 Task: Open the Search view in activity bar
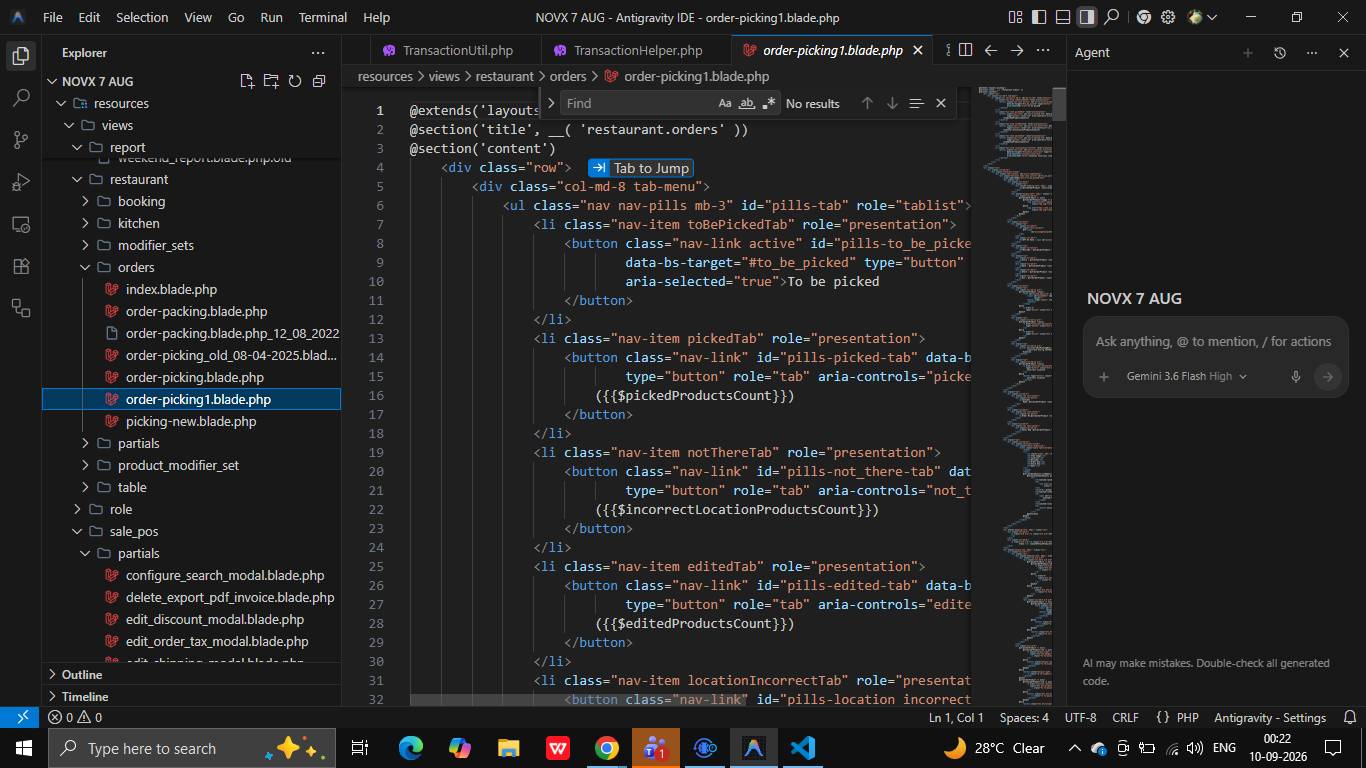21,98
